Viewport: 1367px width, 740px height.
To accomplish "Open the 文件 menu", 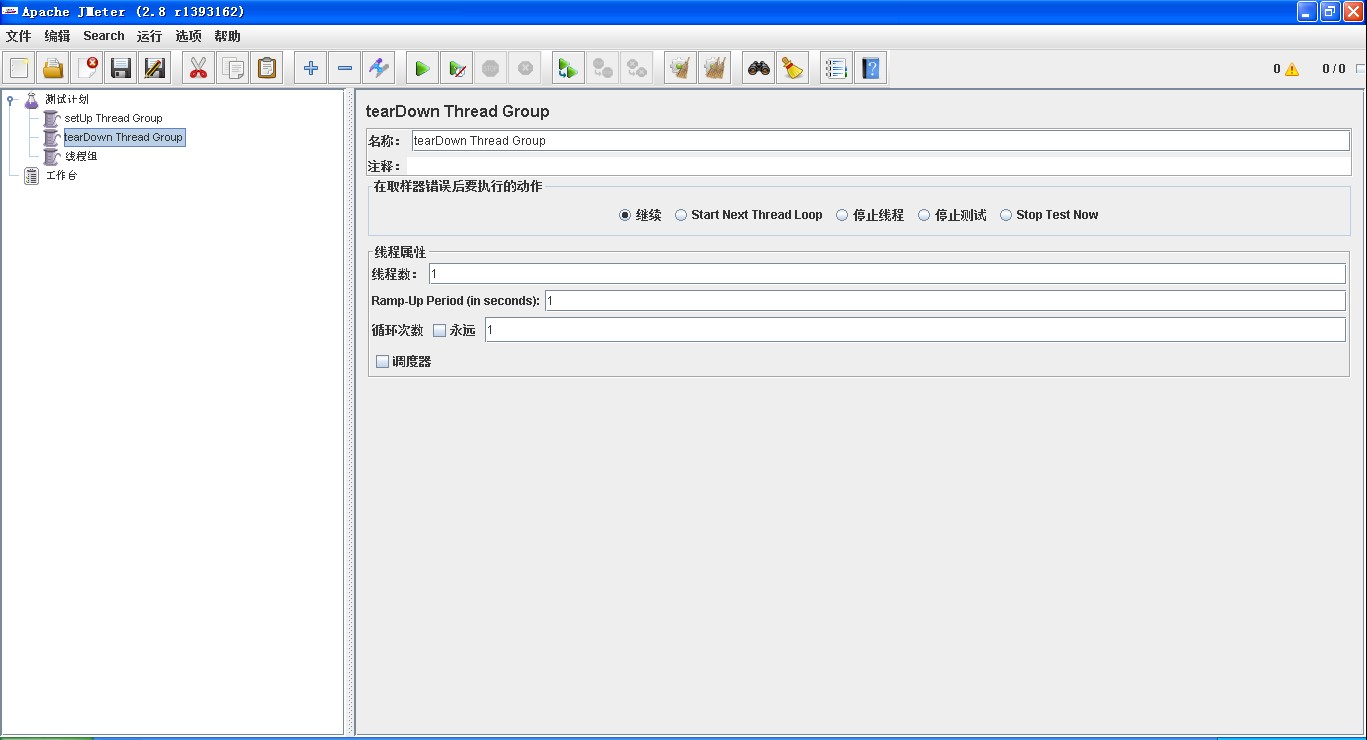I will point(19,36).
